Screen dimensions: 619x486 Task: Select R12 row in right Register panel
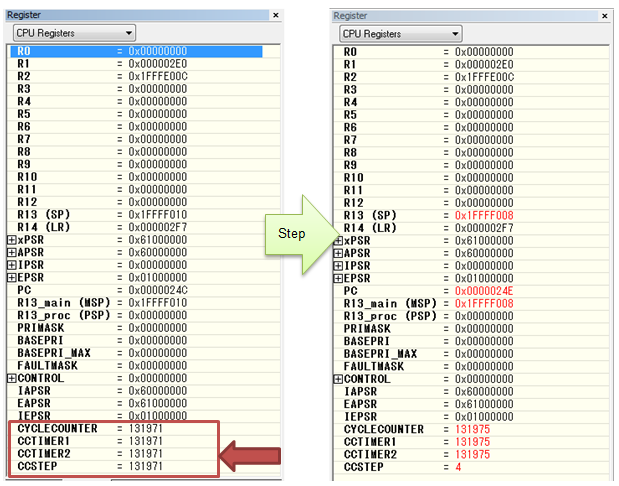(x=471, y=203)
